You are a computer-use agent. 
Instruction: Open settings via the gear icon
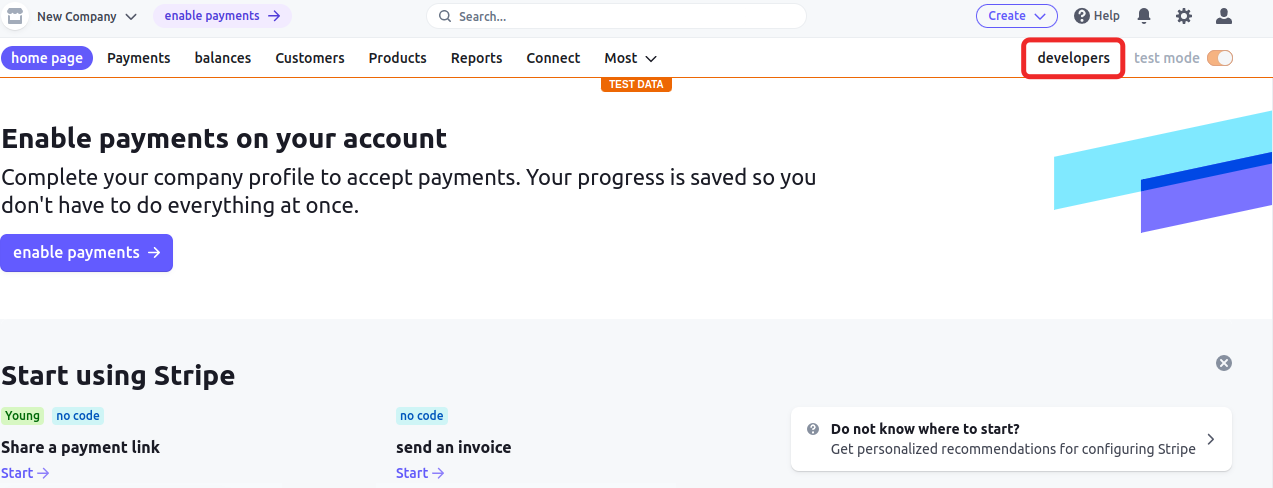tap(1184, 16)
